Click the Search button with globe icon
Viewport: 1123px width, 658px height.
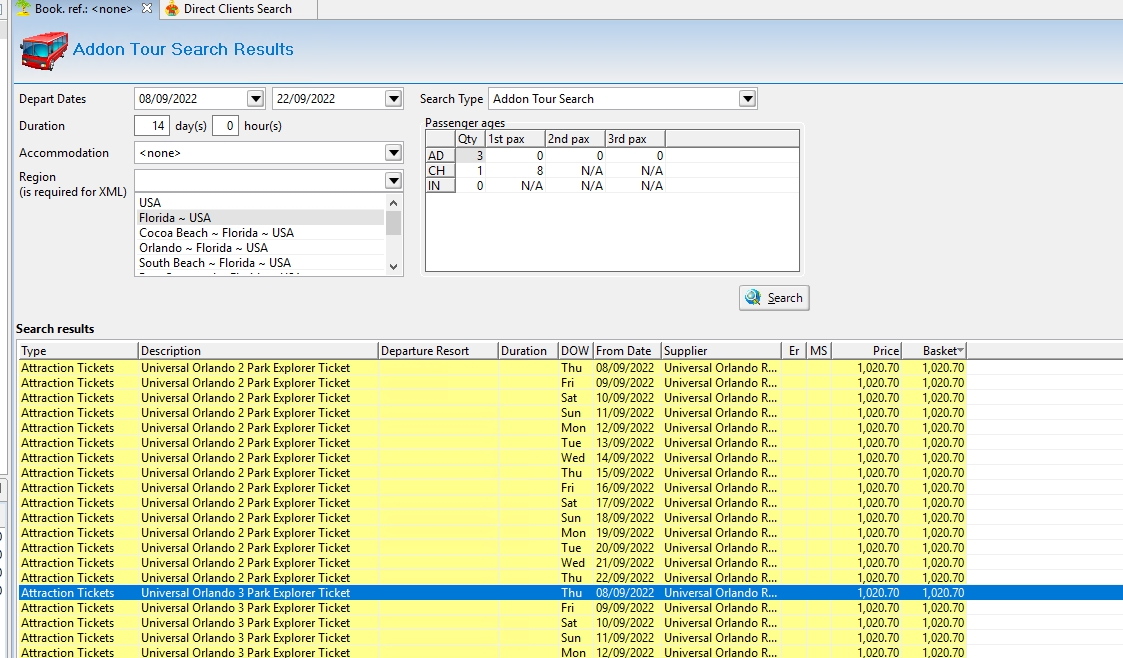coord(774,298)
